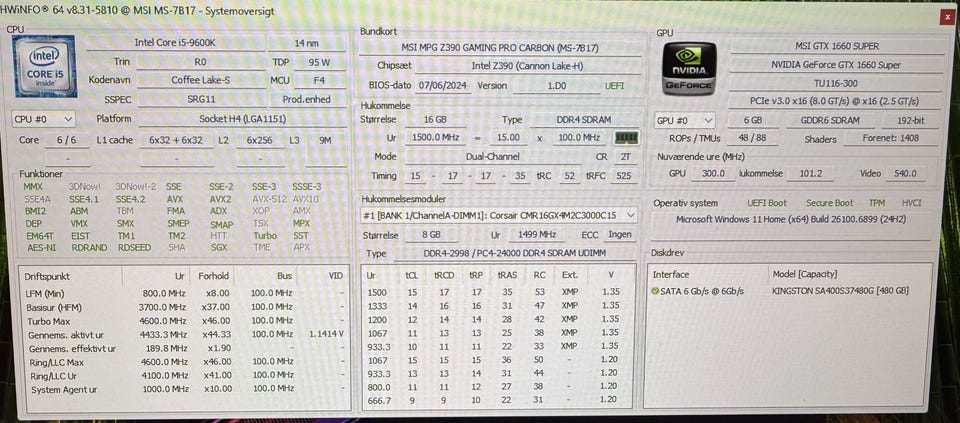Click the Interface column header

[670, 274]
